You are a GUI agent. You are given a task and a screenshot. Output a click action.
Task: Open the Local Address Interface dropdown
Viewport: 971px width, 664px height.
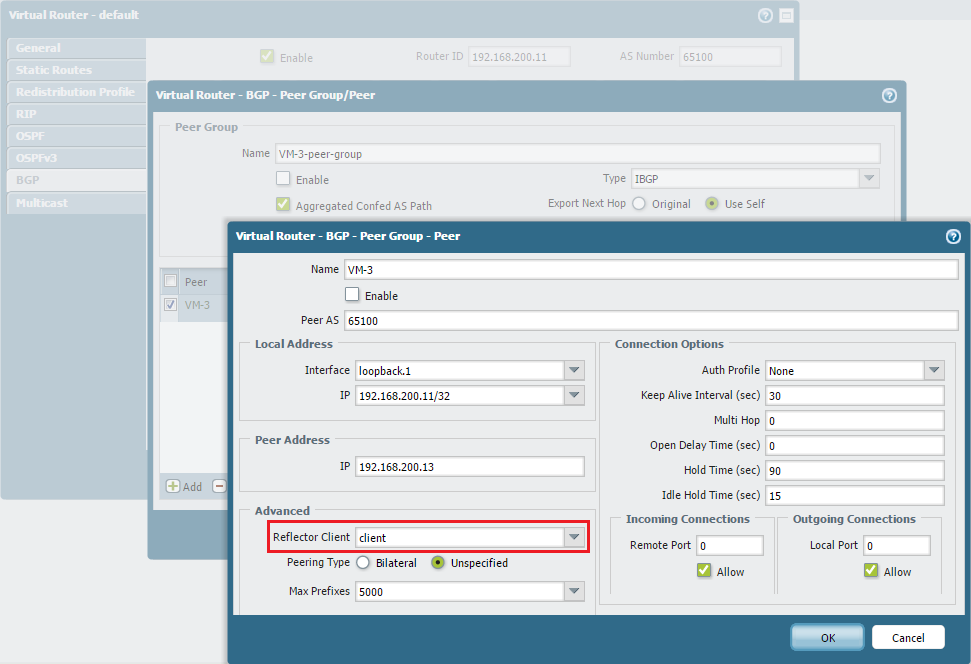tap(574, 370)
